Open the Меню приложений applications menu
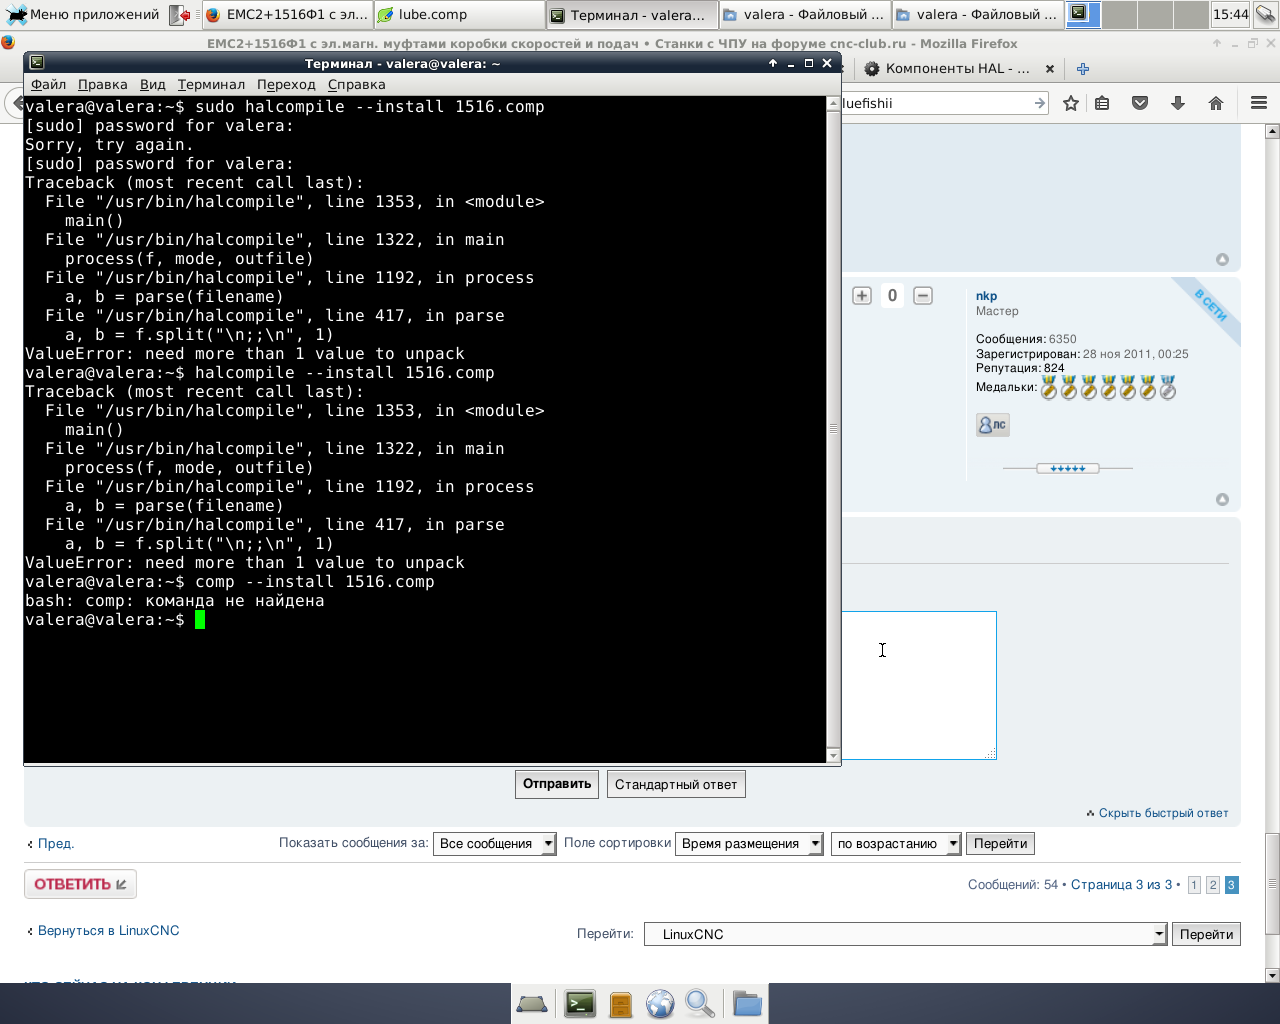This screenshot has height=1024, width=1280. point(83,15)
